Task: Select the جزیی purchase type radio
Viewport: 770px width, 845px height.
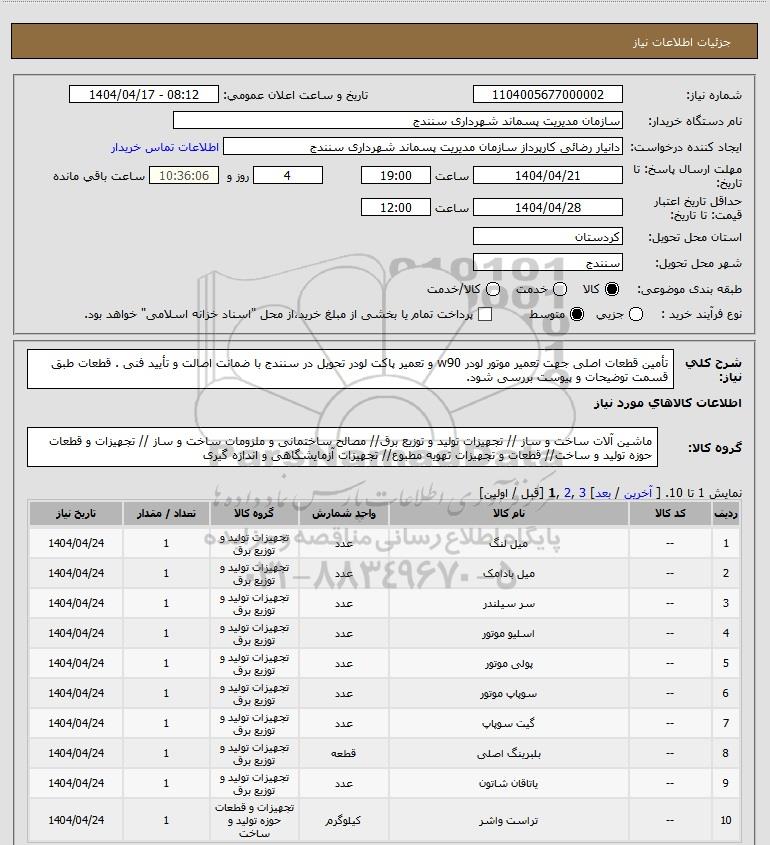Action: tap(636, 314)
